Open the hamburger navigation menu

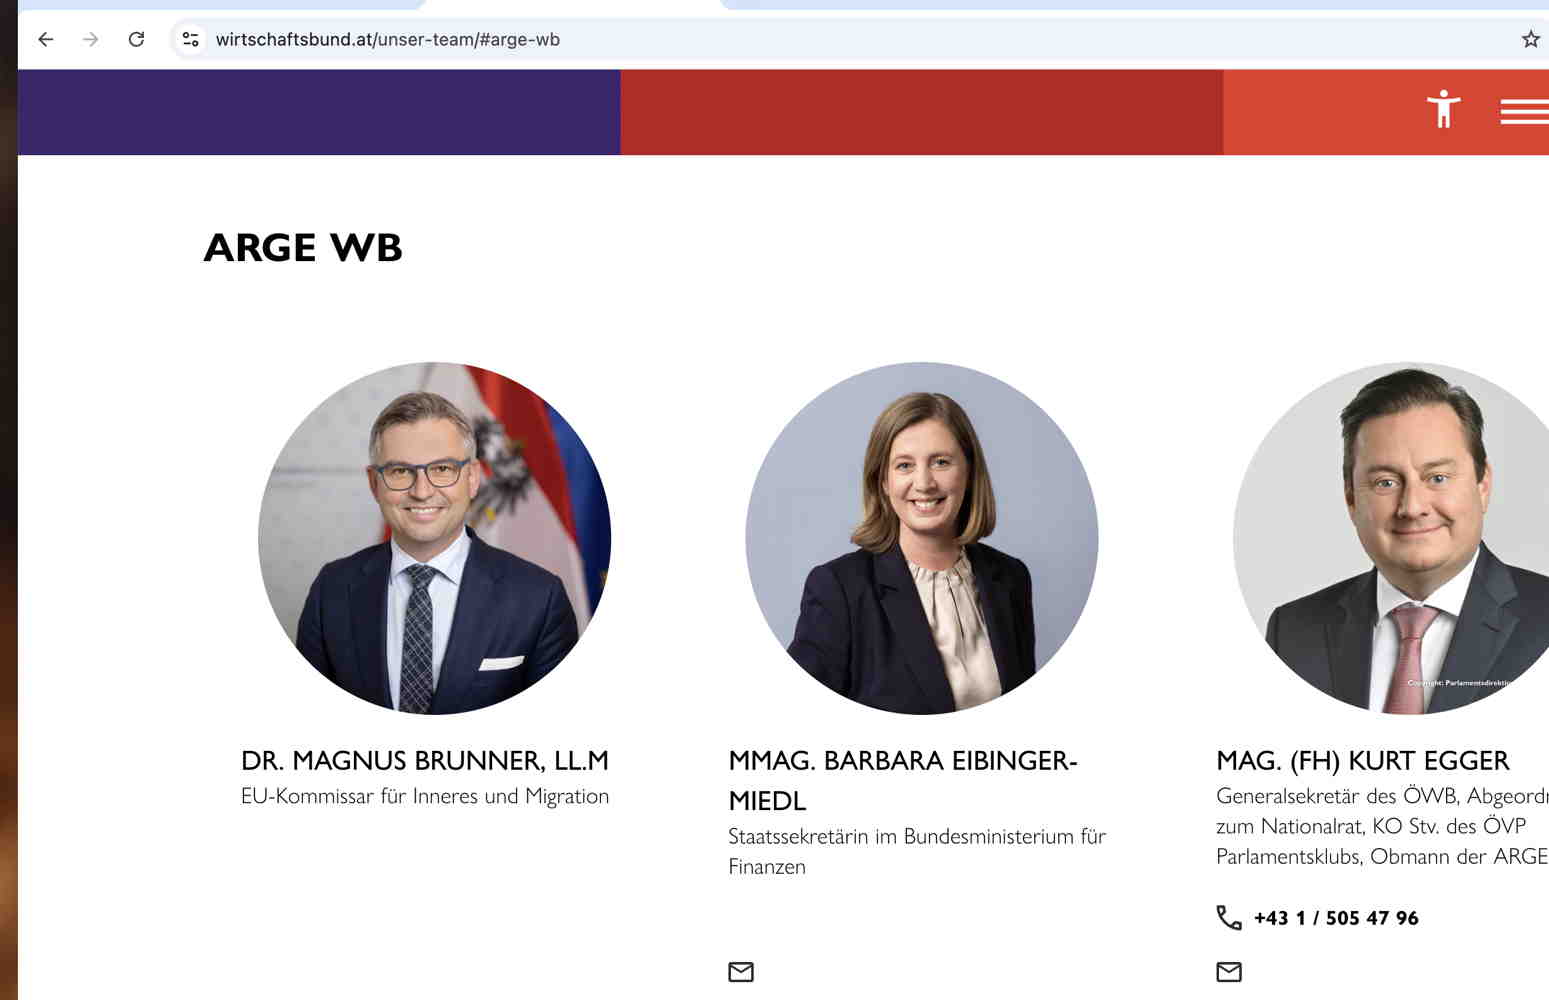1523,112
